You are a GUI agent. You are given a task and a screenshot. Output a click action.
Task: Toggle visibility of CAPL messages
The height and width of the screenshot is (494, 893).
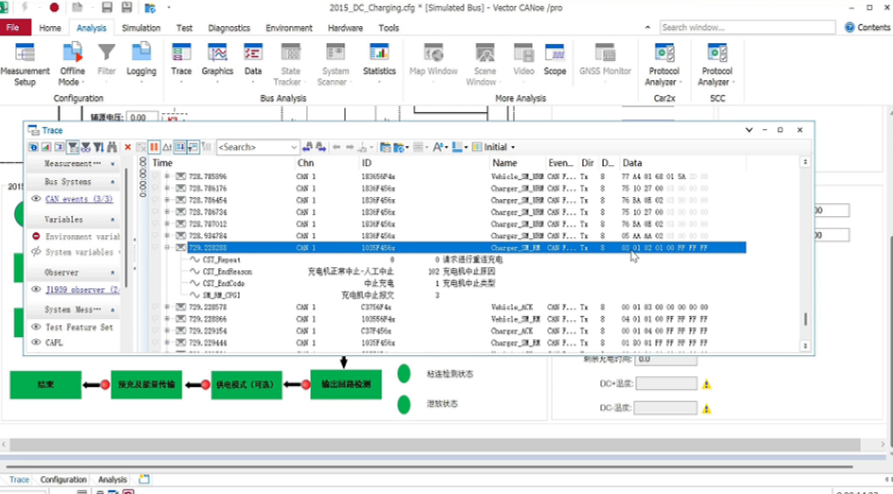36,342
